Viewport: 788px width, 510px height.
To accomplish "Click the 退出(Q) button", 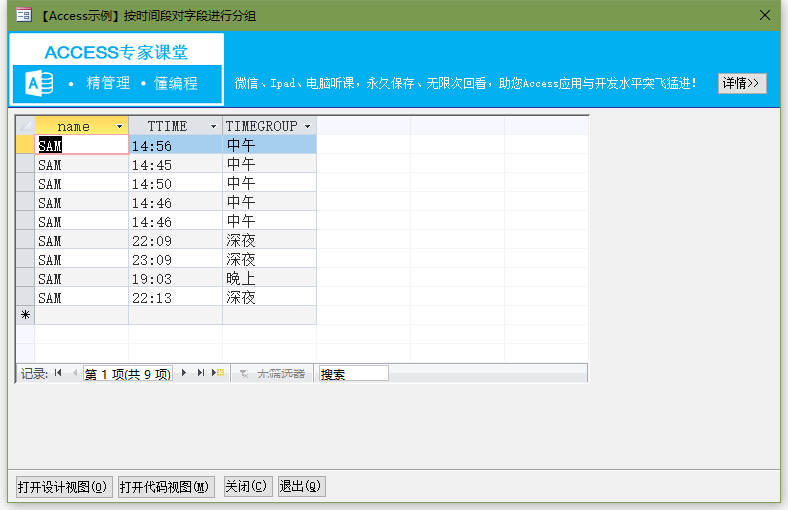I will pos(302,486).
